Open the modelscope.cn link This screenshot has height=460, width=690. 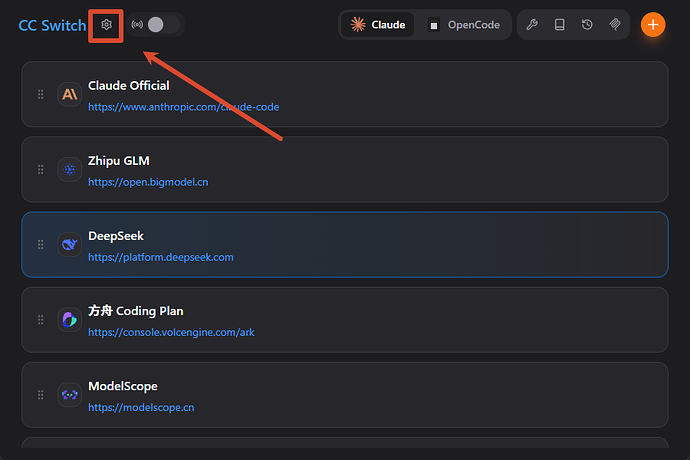coord(141,408)
